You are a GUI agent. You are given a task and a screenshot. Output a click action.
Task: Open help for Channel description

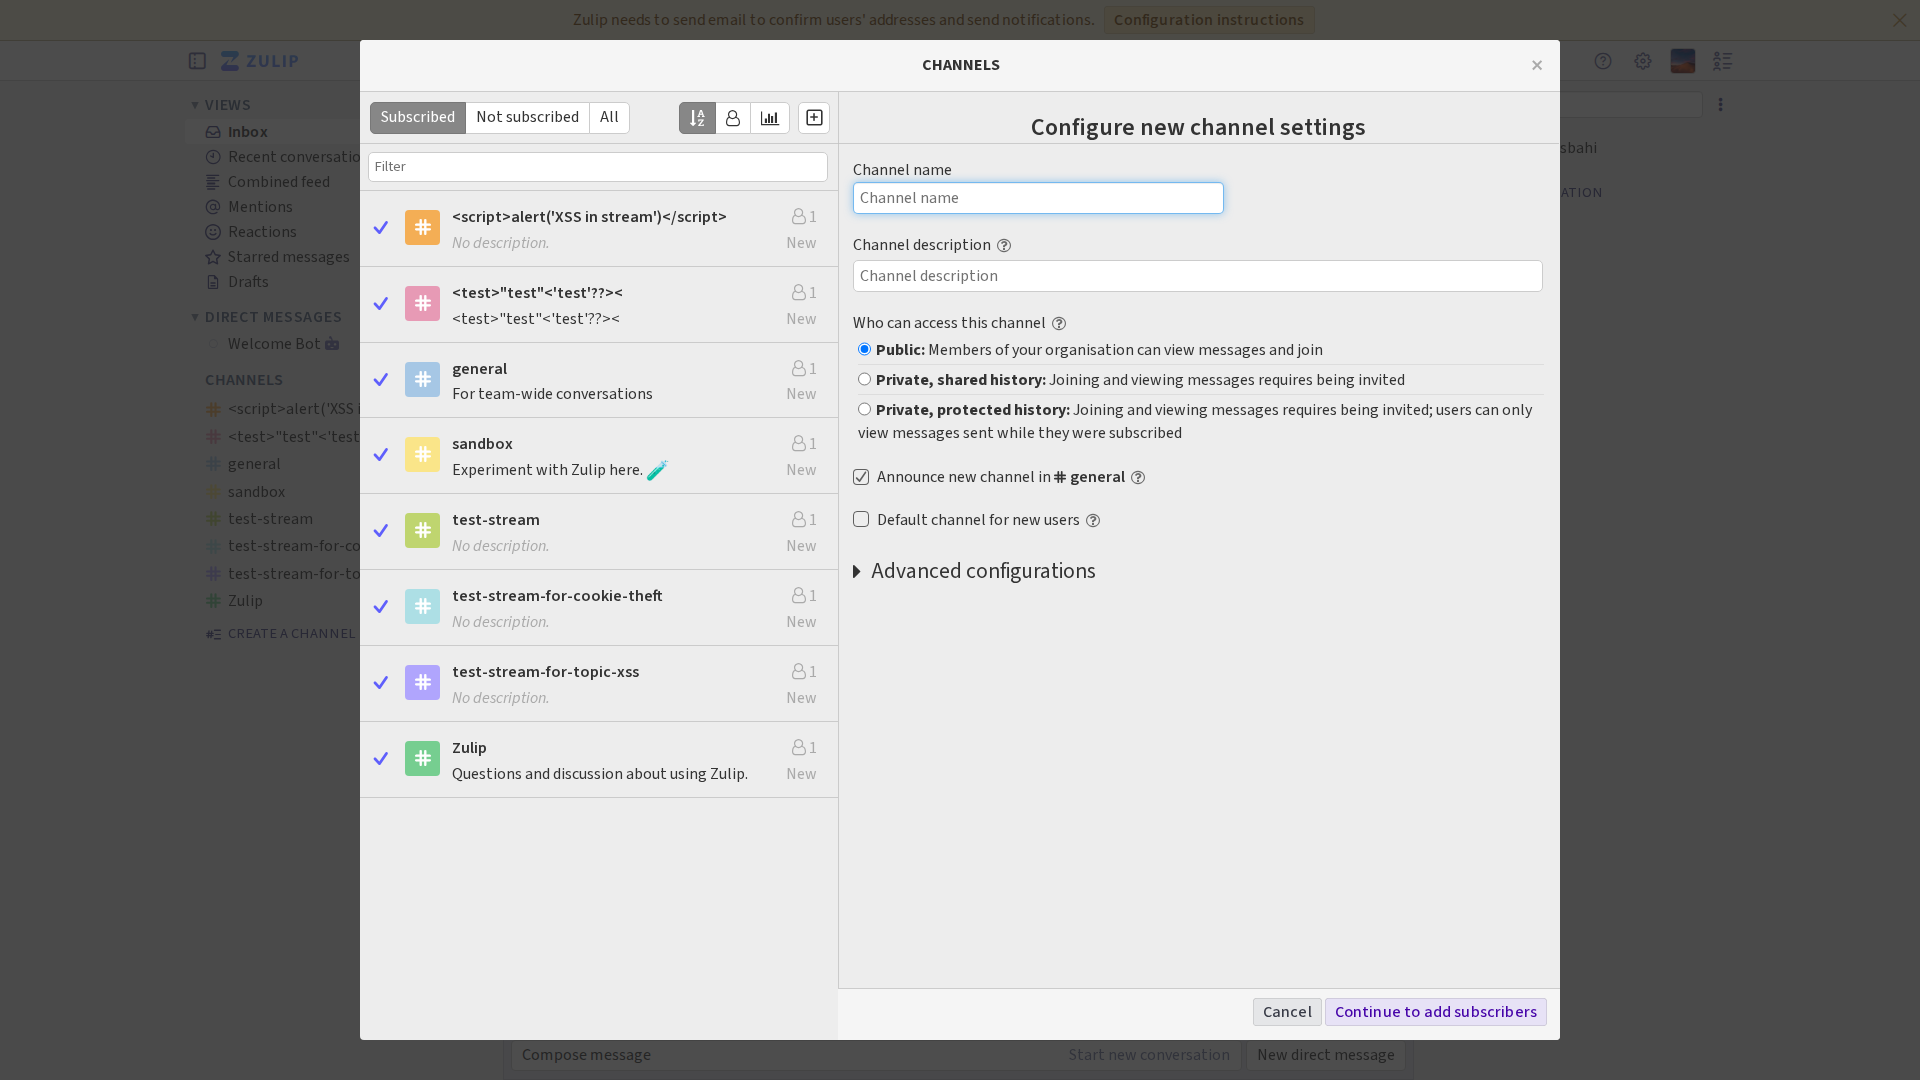tap(1004, 246)
